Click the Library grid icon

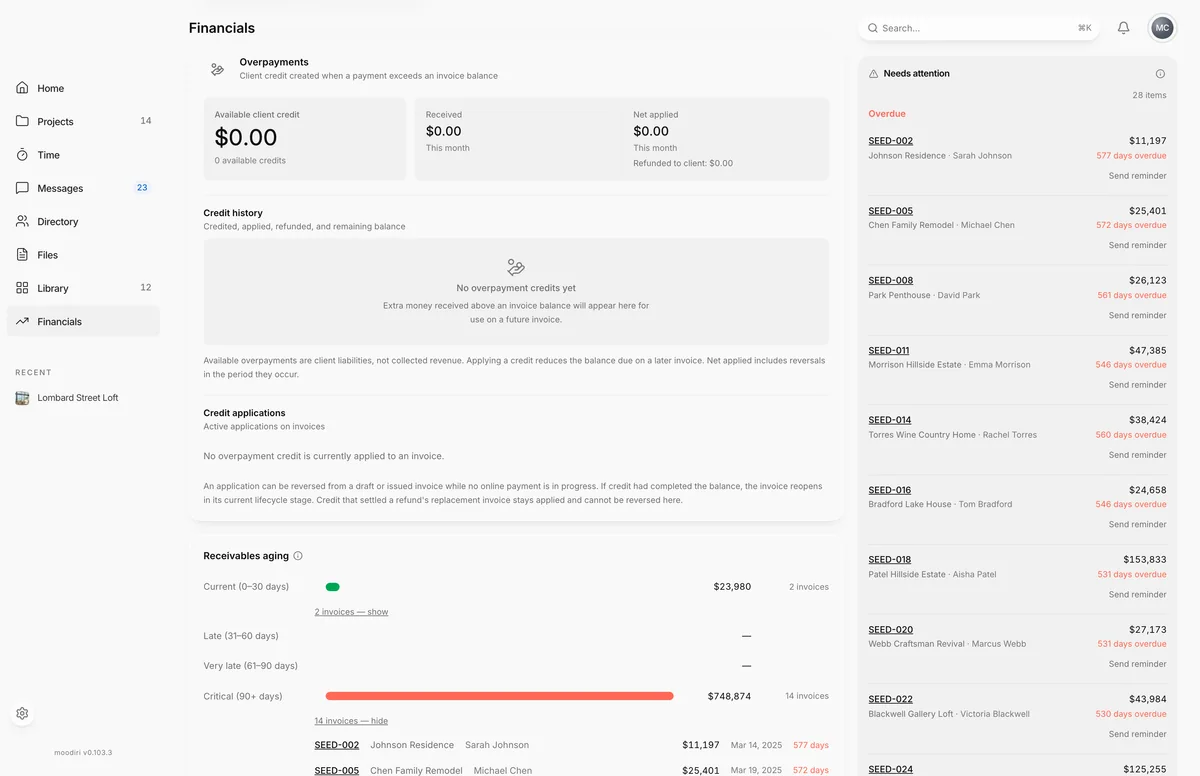[x=22, y=288]
